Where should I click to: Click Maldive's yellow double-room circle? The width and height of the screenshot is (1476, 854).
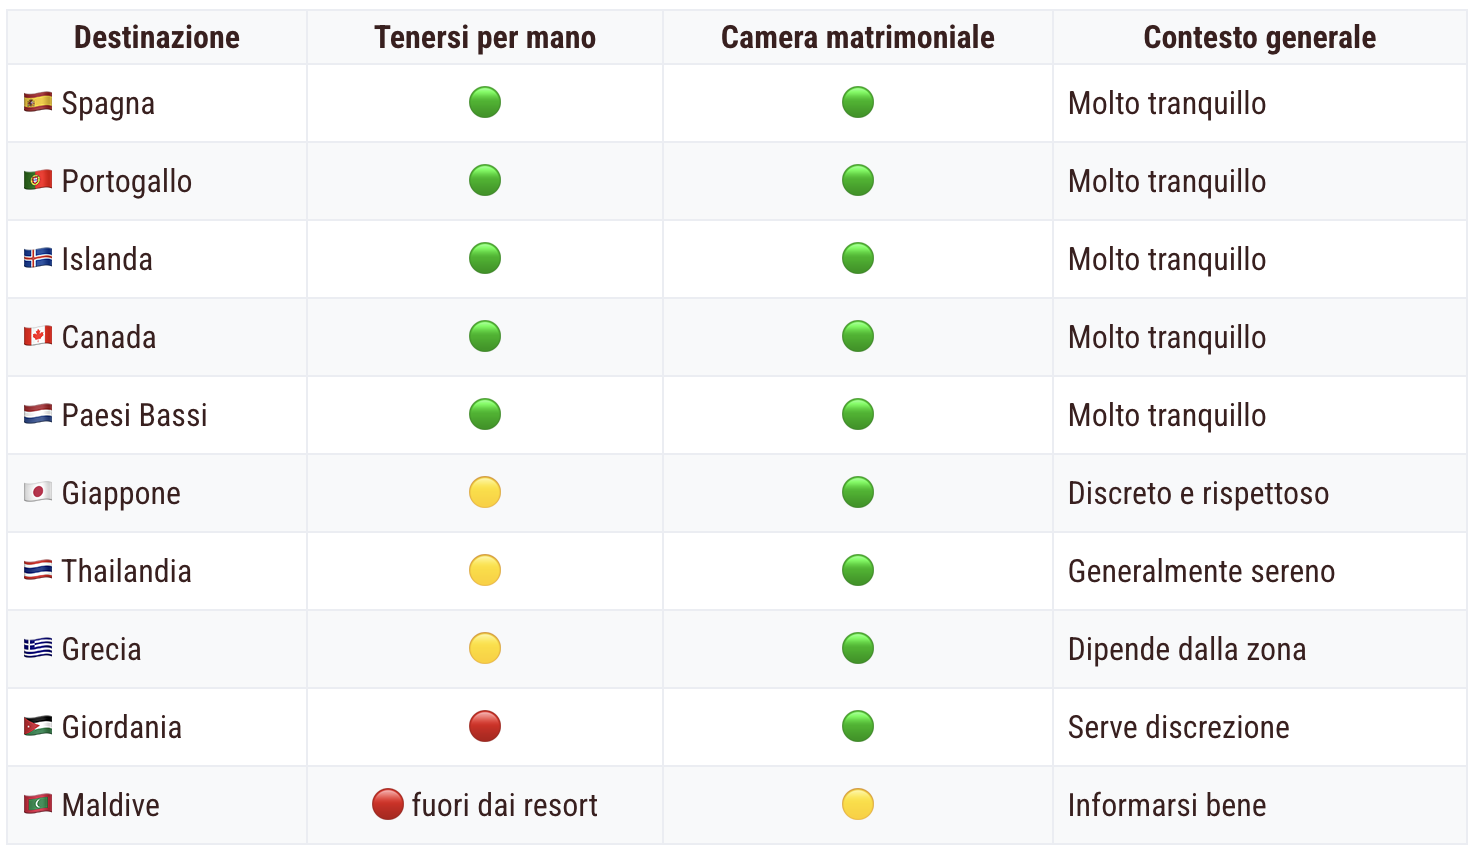pyautogui.click(x=858, y=804)
